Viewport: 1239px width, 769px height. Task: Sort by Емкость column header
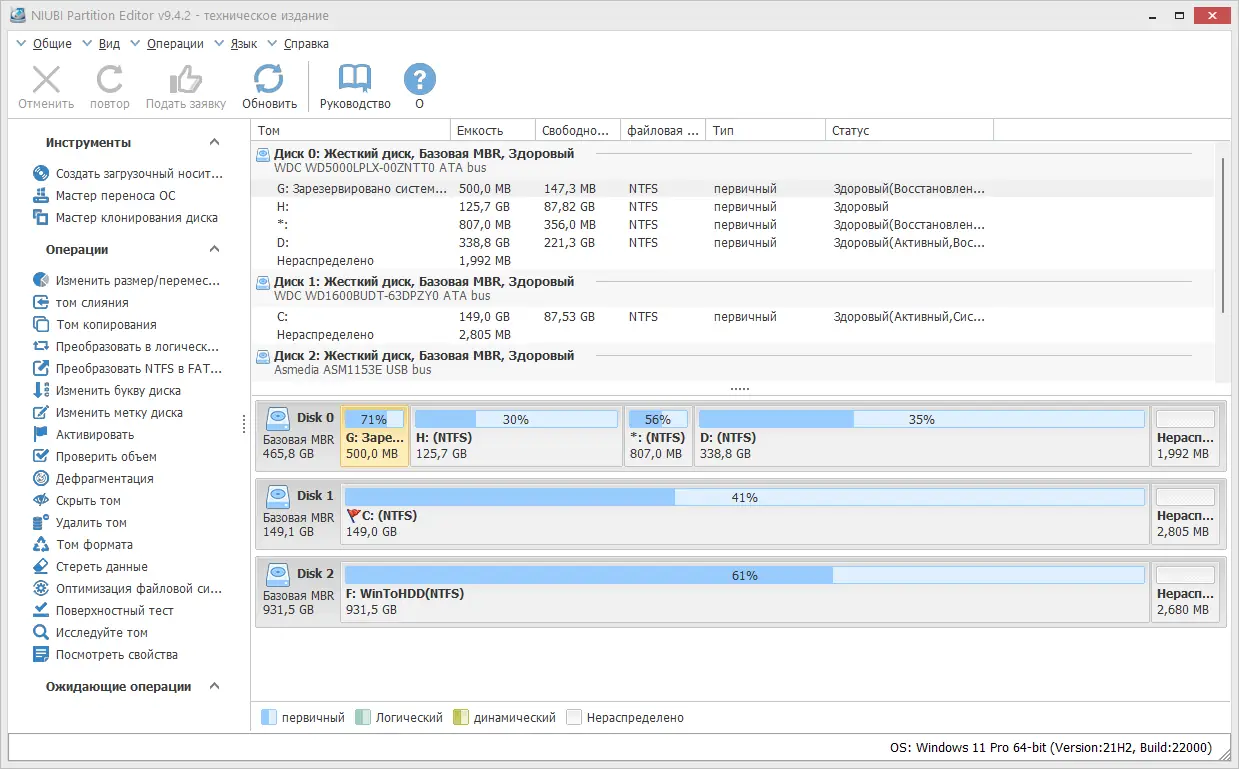(493, 131)
